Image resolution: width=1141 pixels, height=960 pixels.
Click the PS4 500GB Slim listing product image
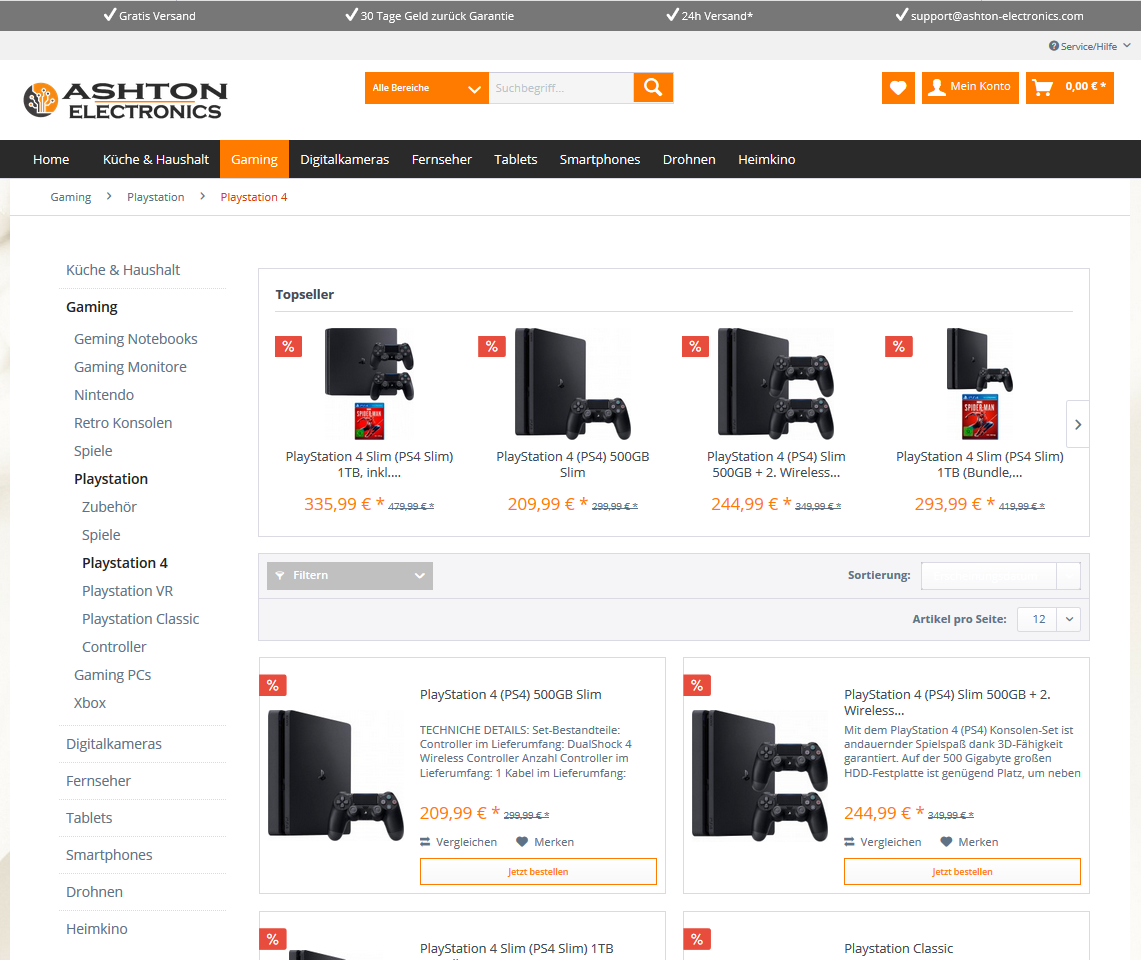click(336, 775)
